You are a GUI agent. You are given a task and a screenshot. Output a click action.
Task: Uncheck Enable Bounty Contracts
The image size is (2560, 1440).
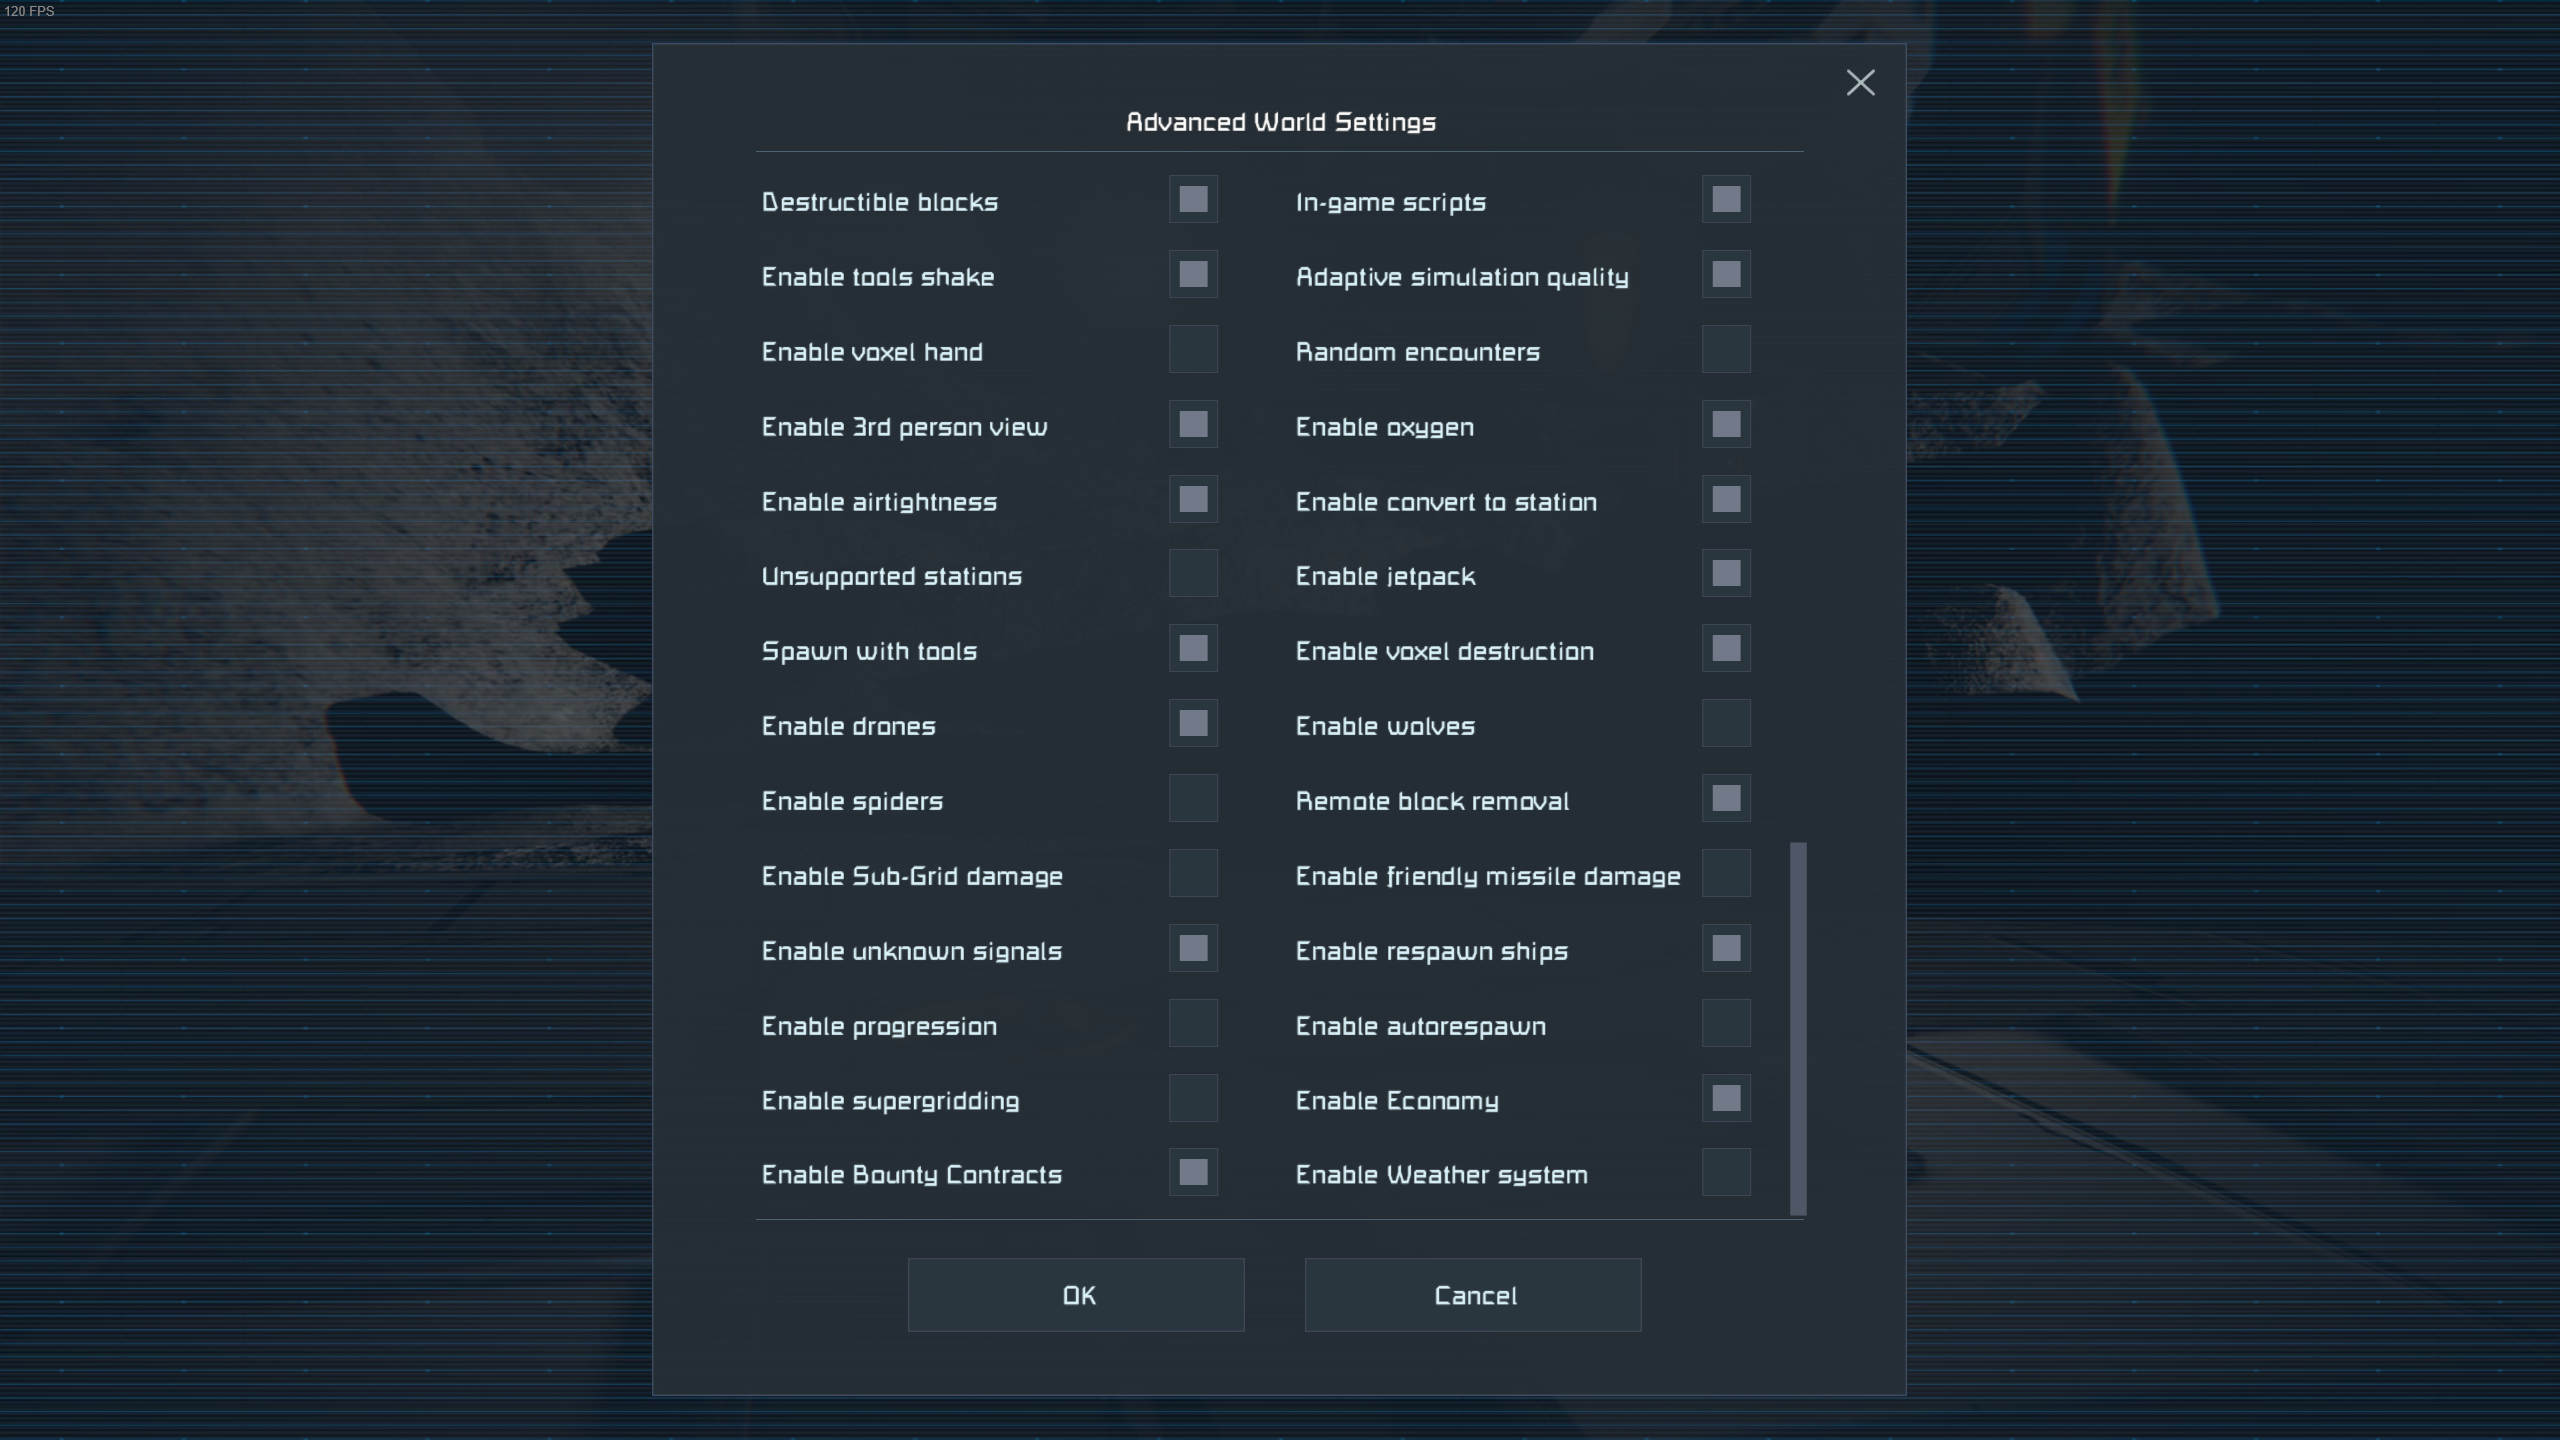[x=1193, y=1173]
